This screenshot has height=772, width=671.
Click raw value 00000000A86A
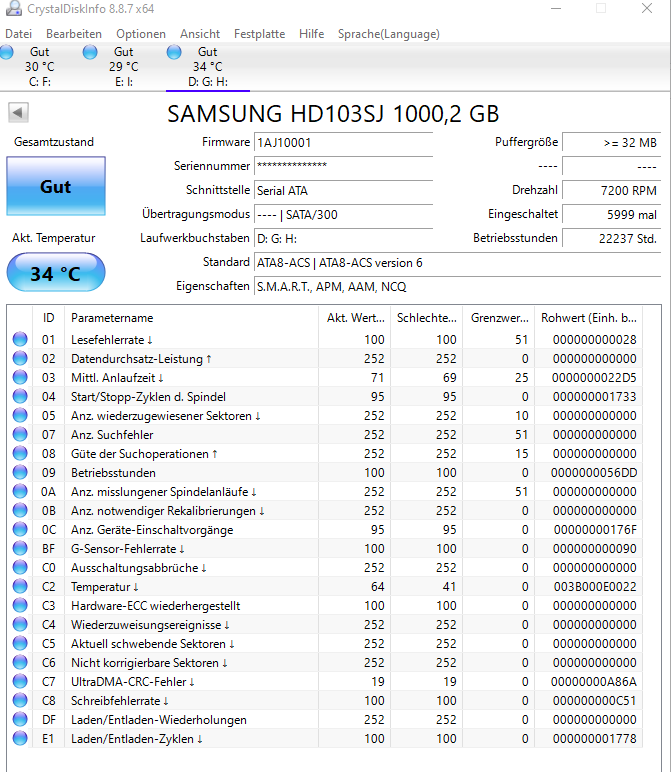pyautogui.click(x=594, y=682)
